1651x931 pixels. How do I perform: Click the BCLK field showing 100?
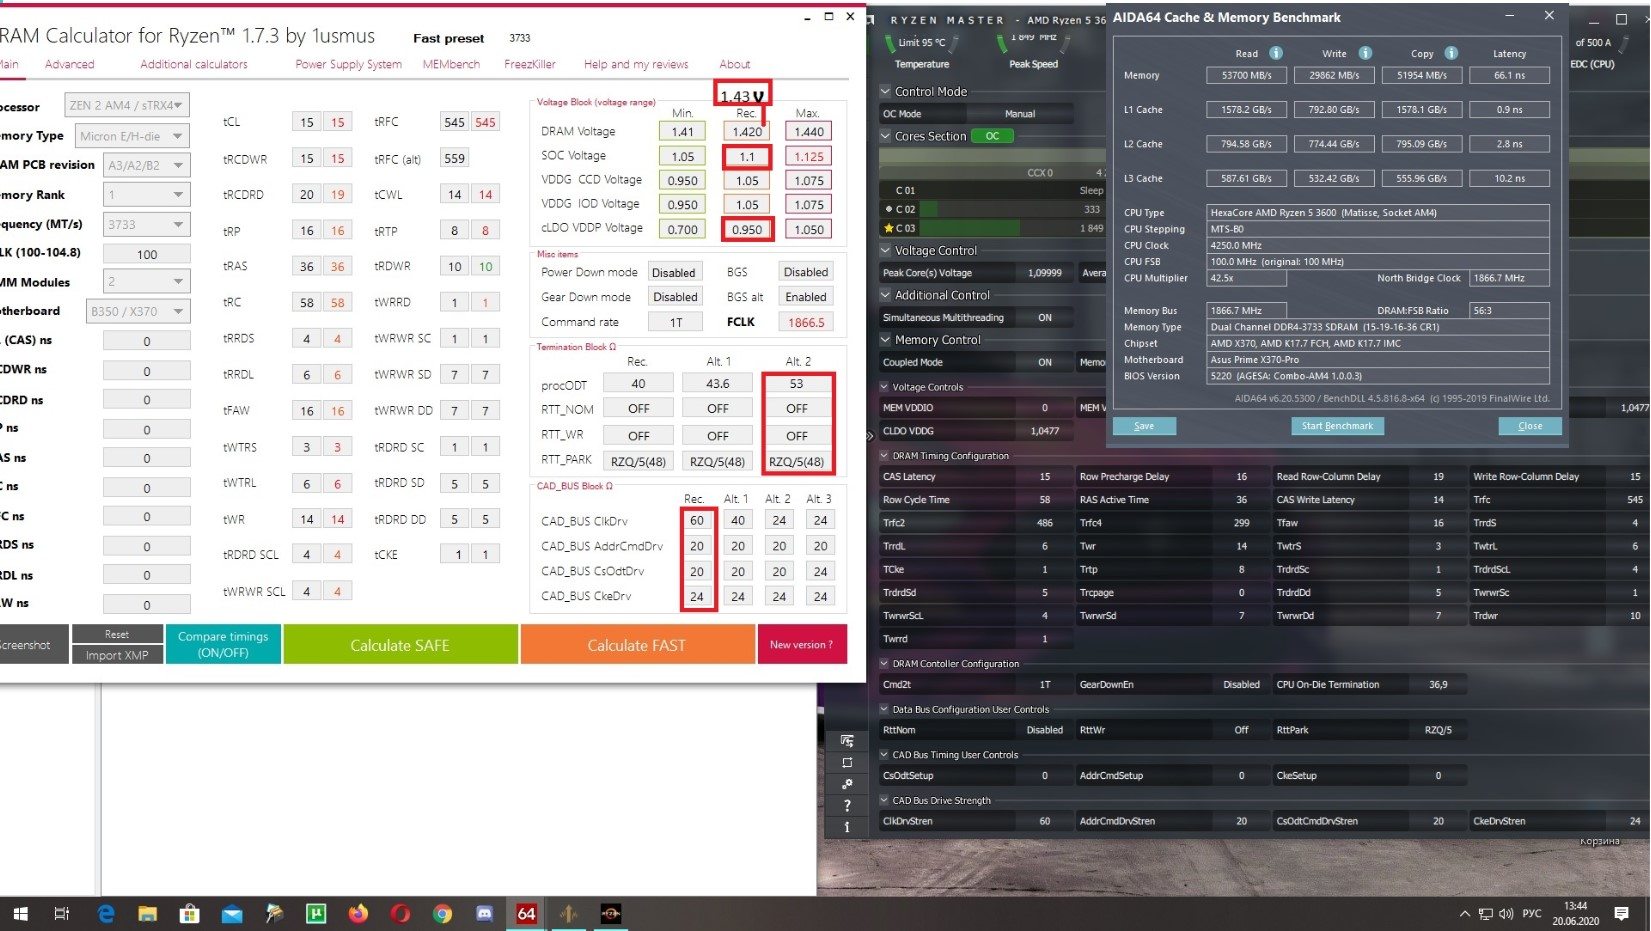(x=146, y=254)
